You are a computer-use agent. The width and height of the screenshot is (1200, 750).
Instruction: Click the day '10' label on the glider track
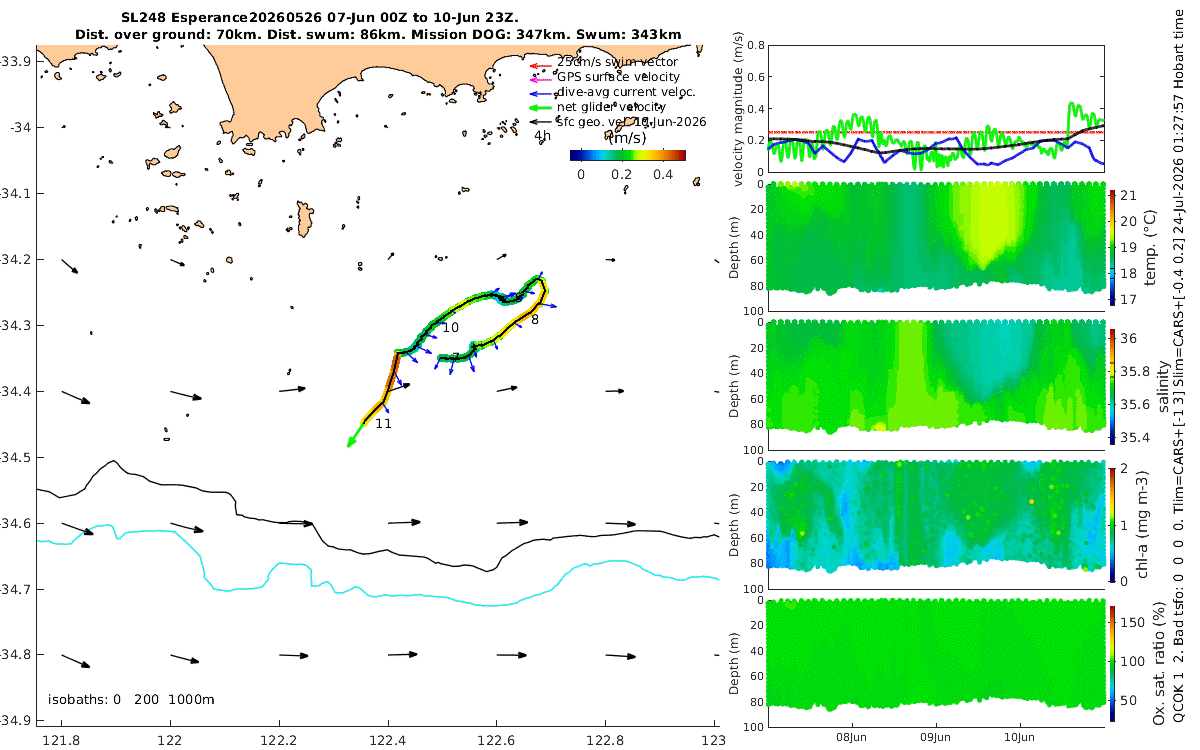click(x=451, y=328)
